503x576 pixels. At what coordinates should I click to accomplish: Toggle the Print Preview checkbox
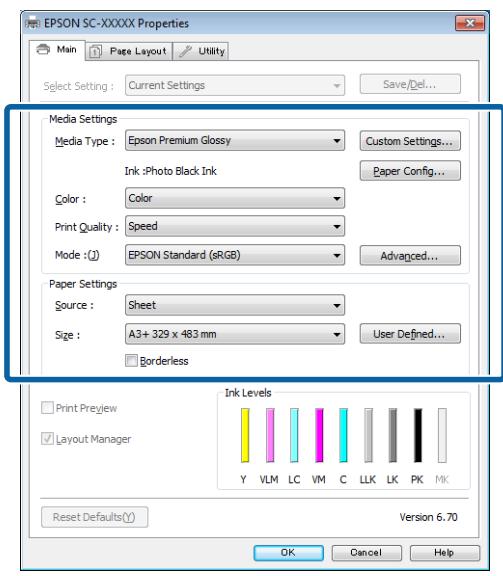click(x=47, y=408)
